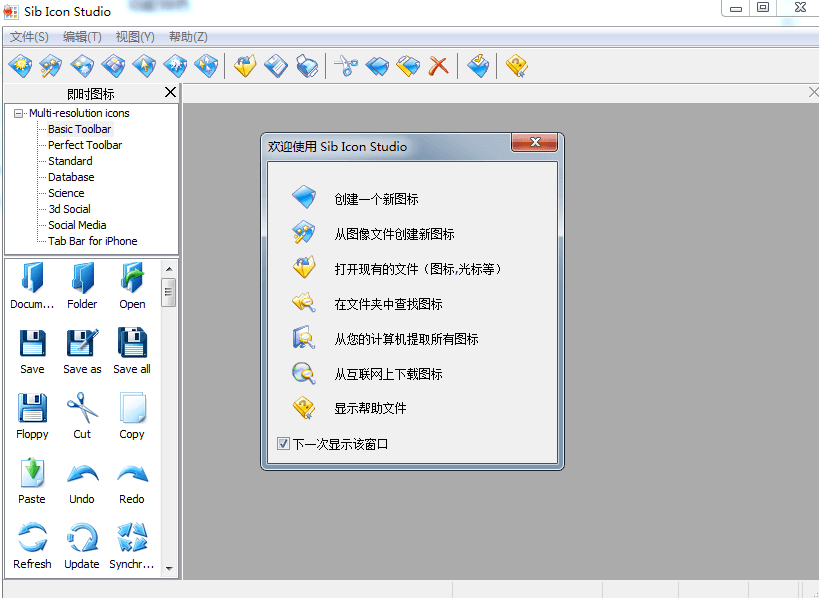
Task: Open the 视图(Y) menu
Action: 135,37
